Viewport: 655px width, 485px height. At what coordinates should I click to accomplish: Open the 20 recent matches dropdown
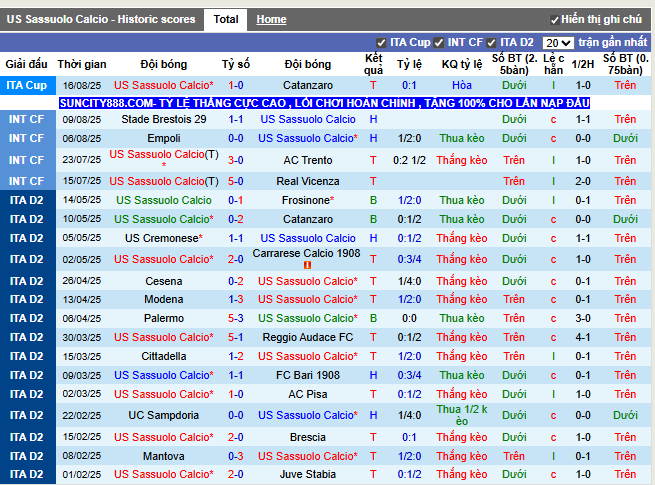tap(558, 43)
